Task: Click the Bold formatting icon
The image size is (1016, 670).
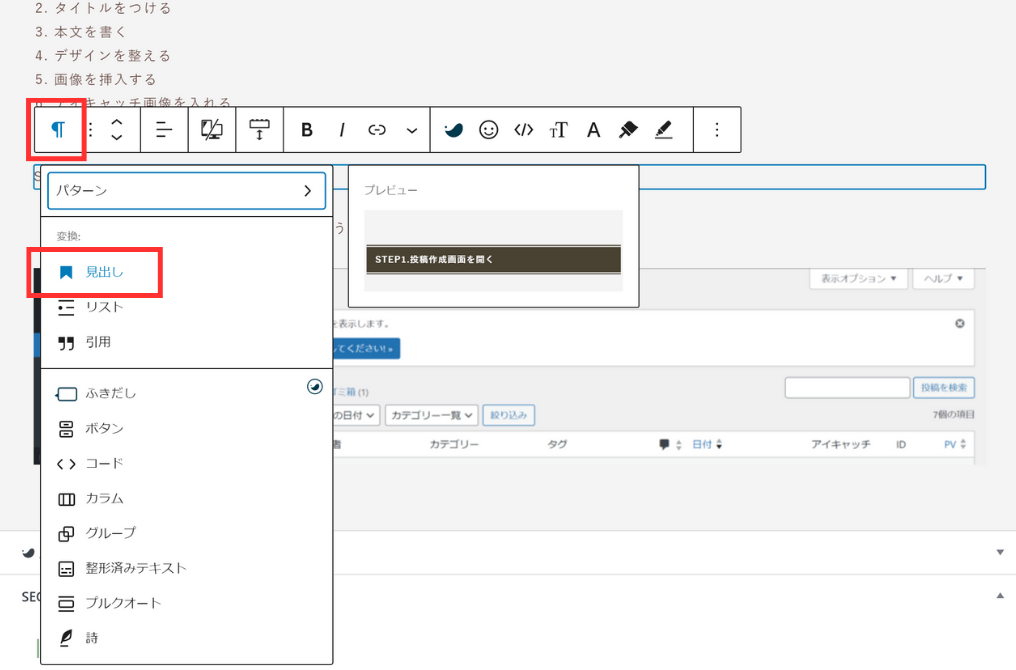Action: [307, 130]
